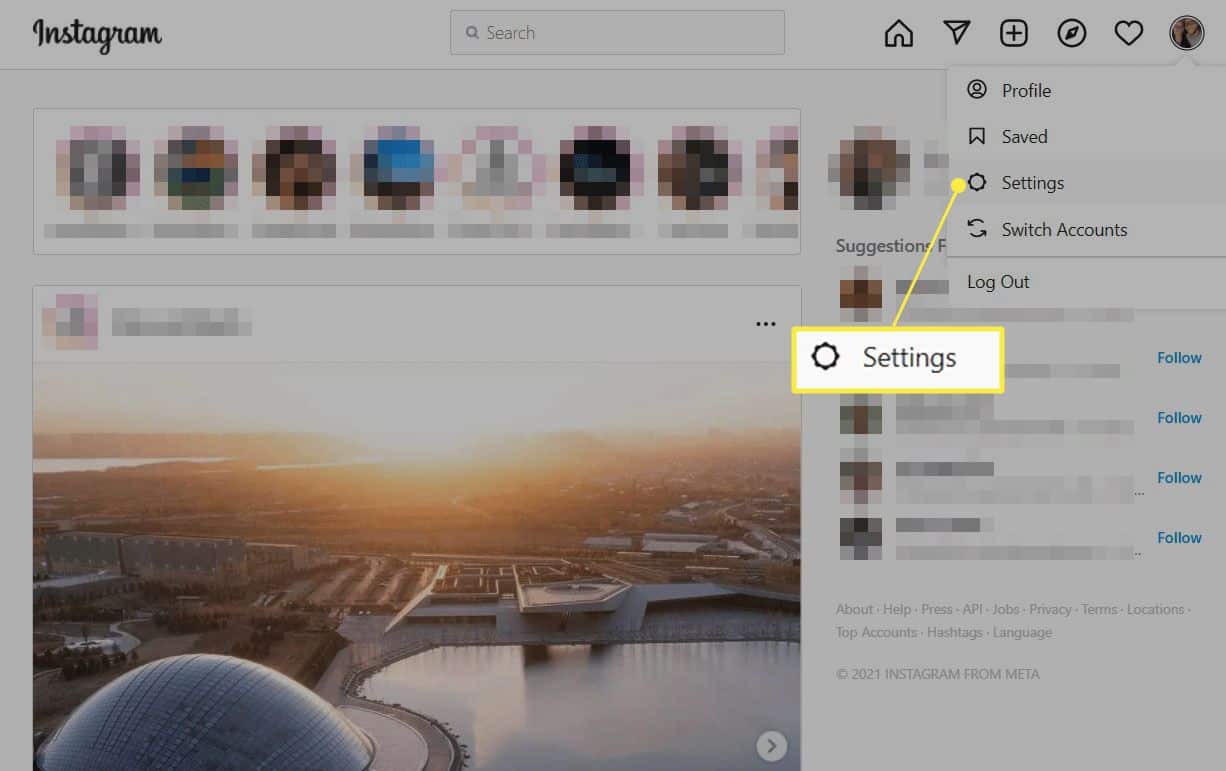The width and height of the screenshot is (1226, 771).
Task: Open the Hashtags footer link
Action: tap(955, 632)
